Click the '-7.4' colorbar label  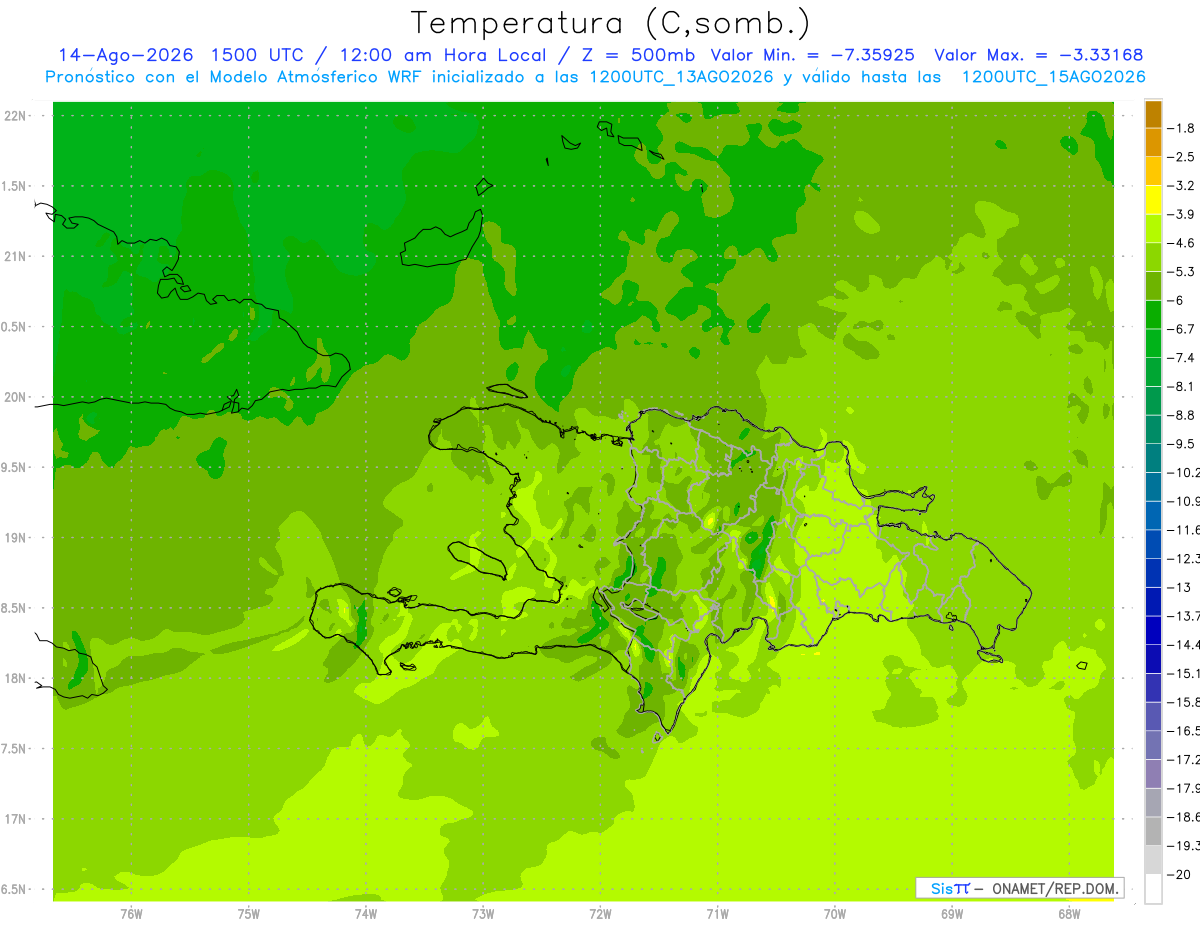pyautogui.click(x=1183, y=357)
